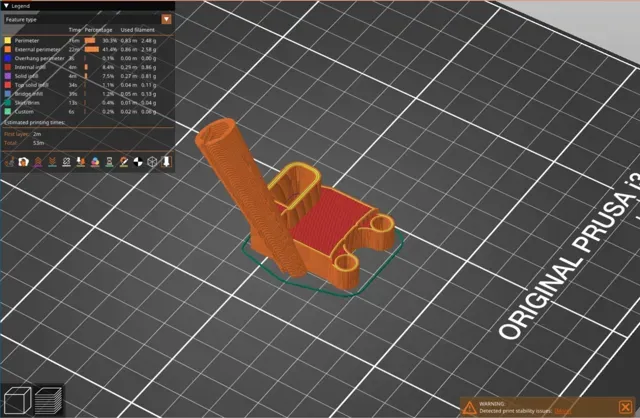This screenshot has height=418, width=640.
Task: Dismiss the print stability warning
Action: [625, 407]
